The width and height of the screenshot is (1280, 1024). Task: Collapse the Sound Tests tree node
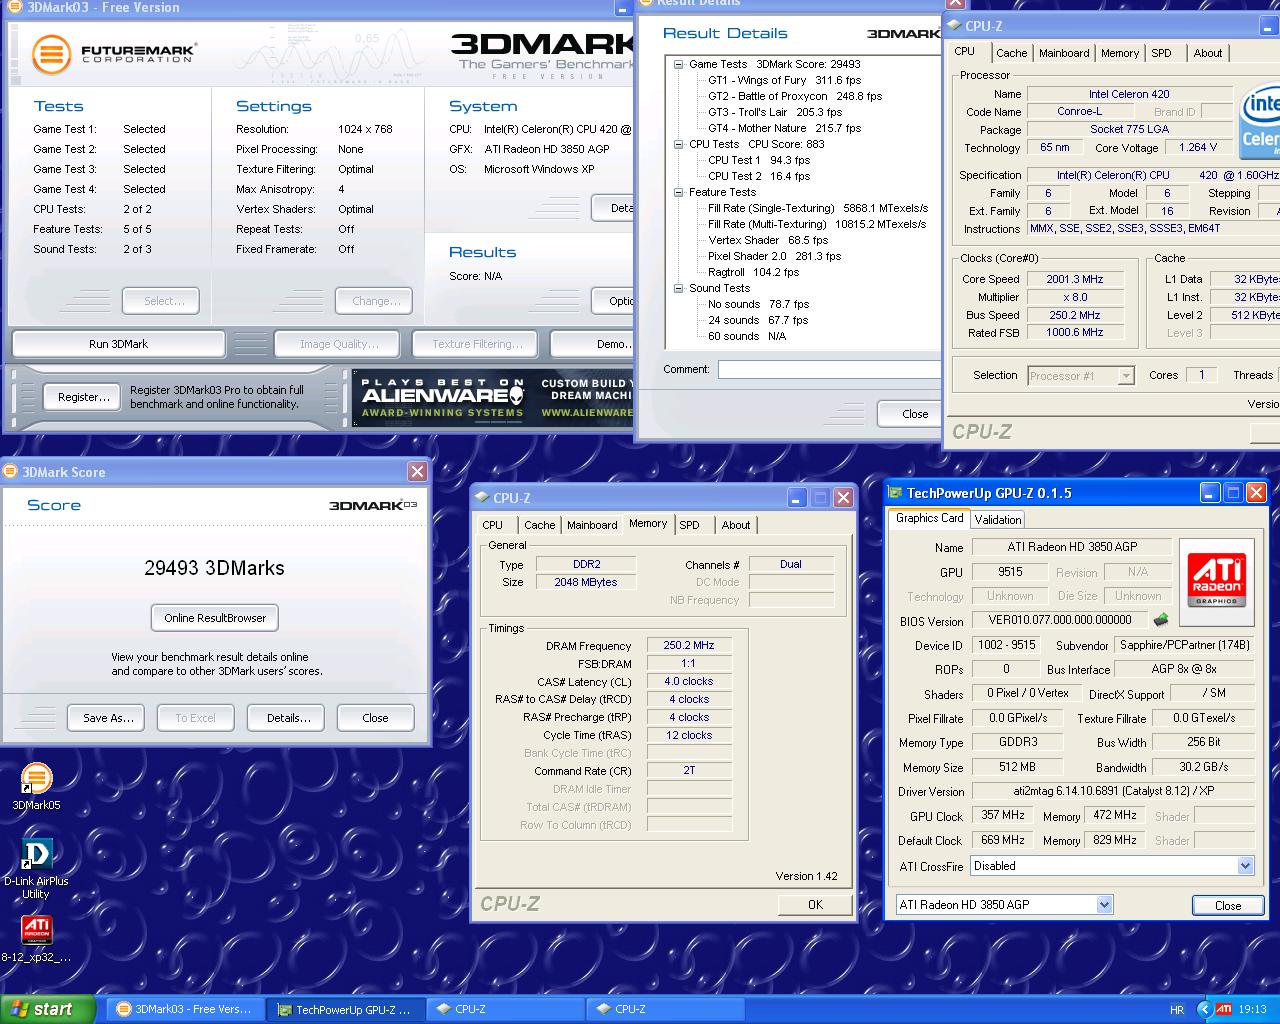click(x=678, y=288)
